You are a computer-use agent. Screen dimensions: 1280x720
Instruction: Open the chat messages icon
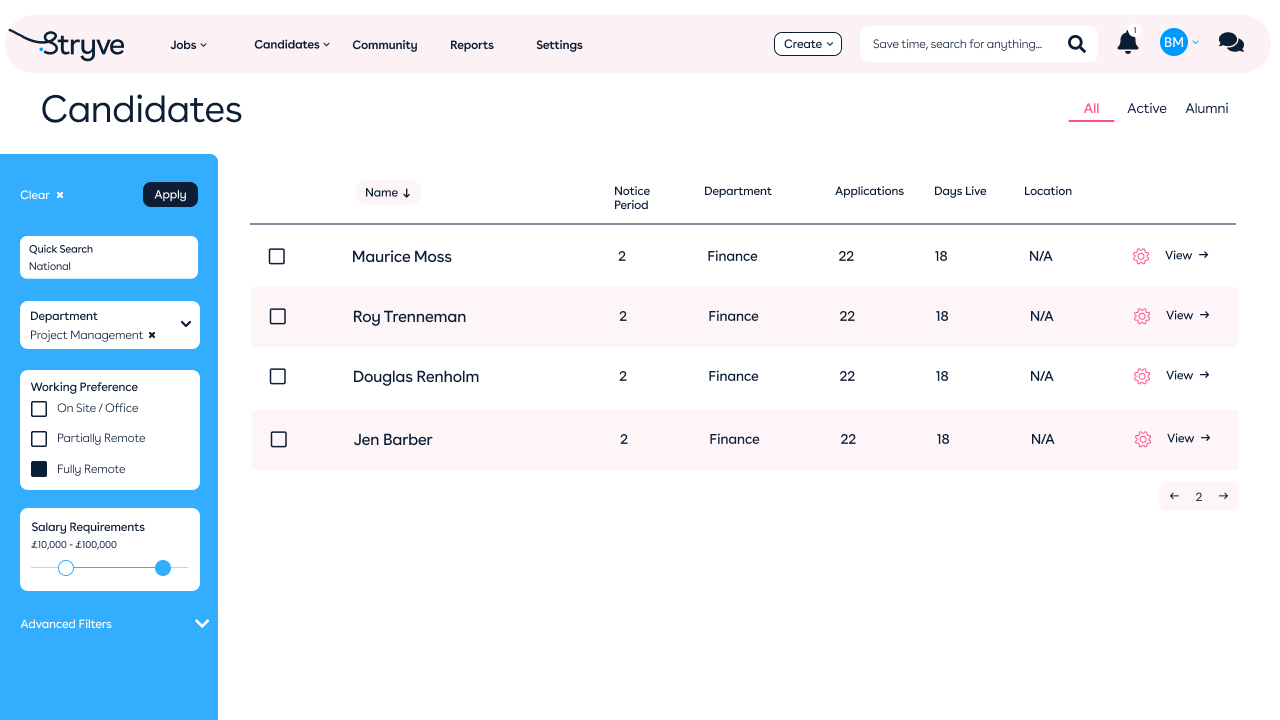pyautogui.click(x=1231, y=43)
